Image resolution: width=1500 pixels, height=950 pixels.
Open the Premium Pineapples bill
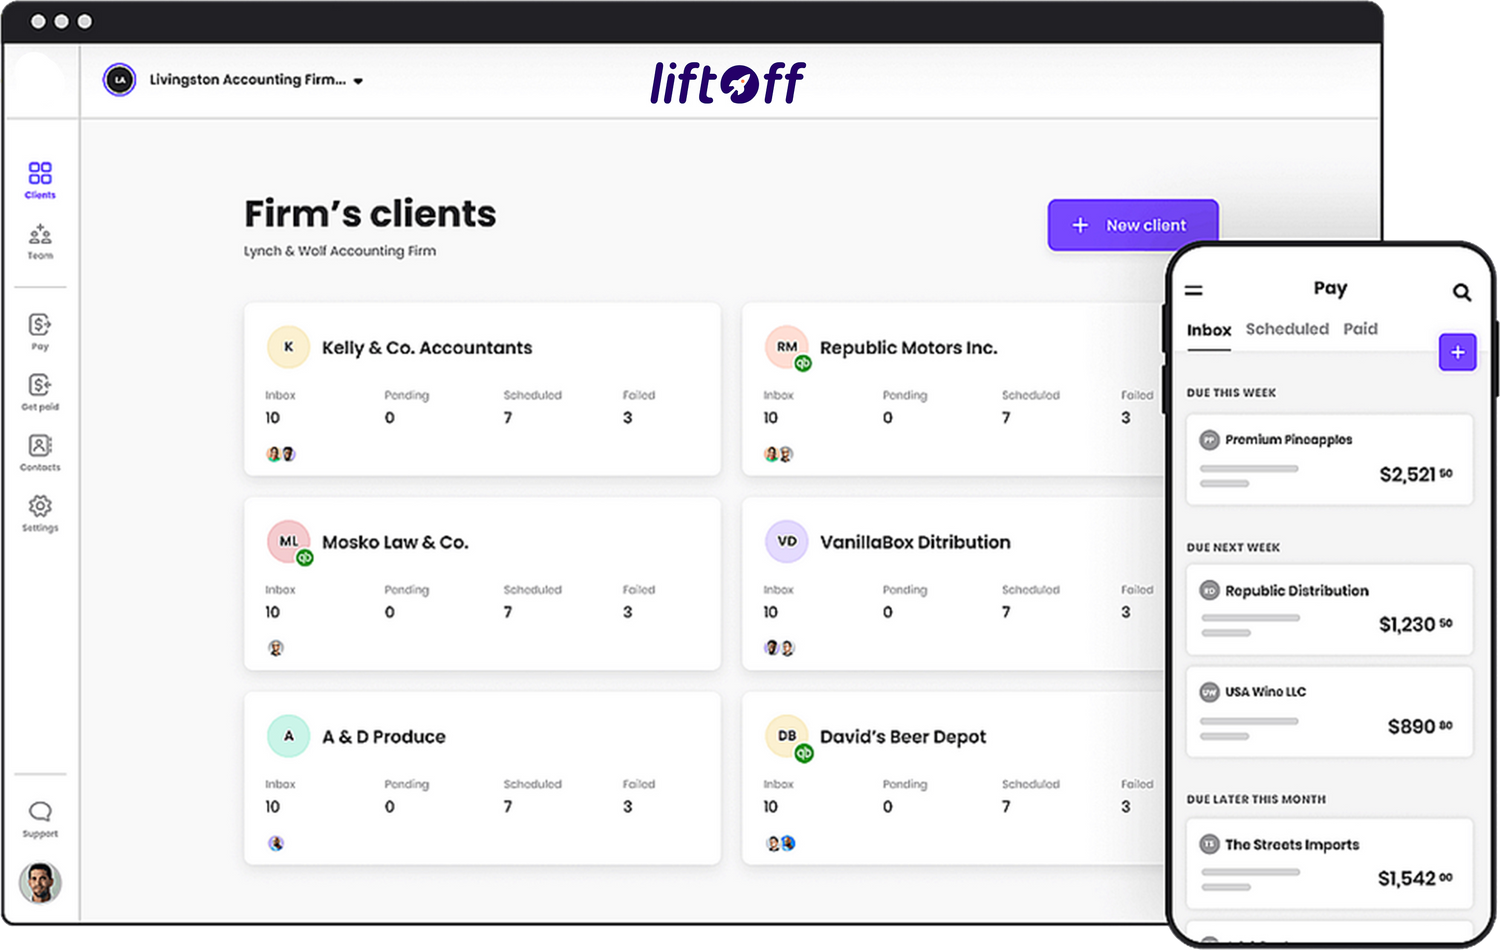tap(1329, 459)
